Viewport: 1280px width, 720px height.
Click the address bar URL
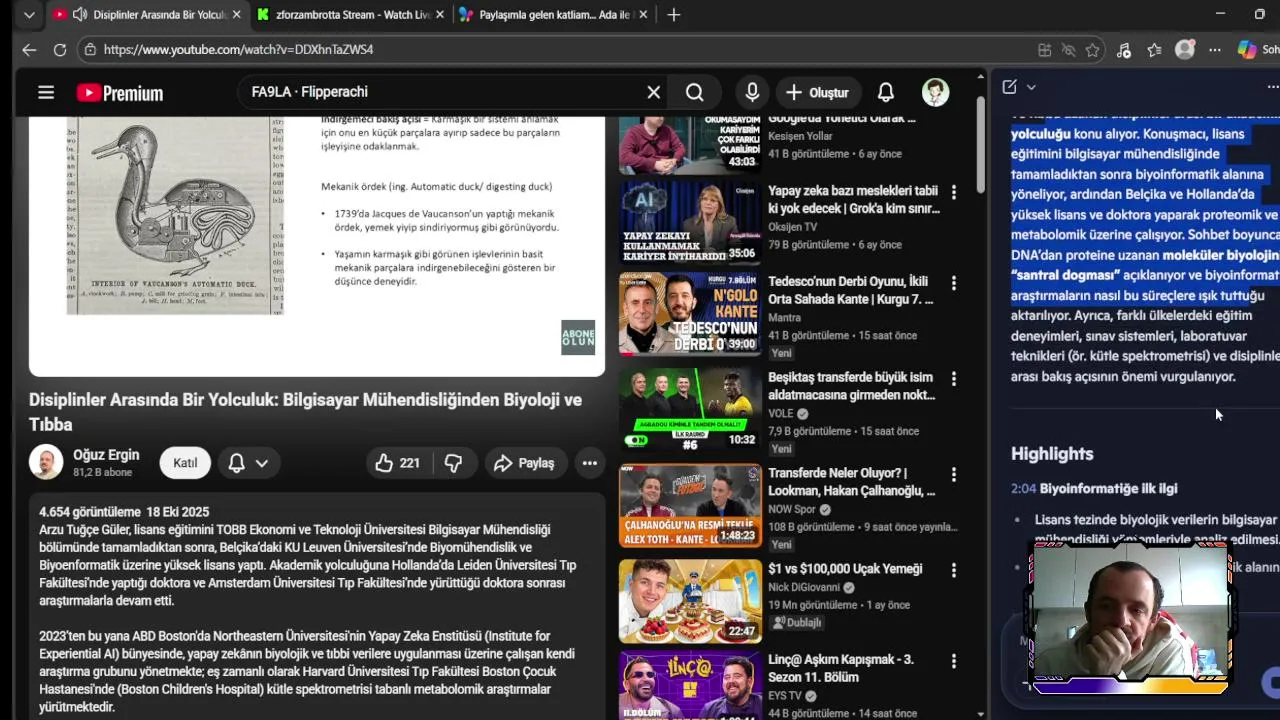point(238,49)
